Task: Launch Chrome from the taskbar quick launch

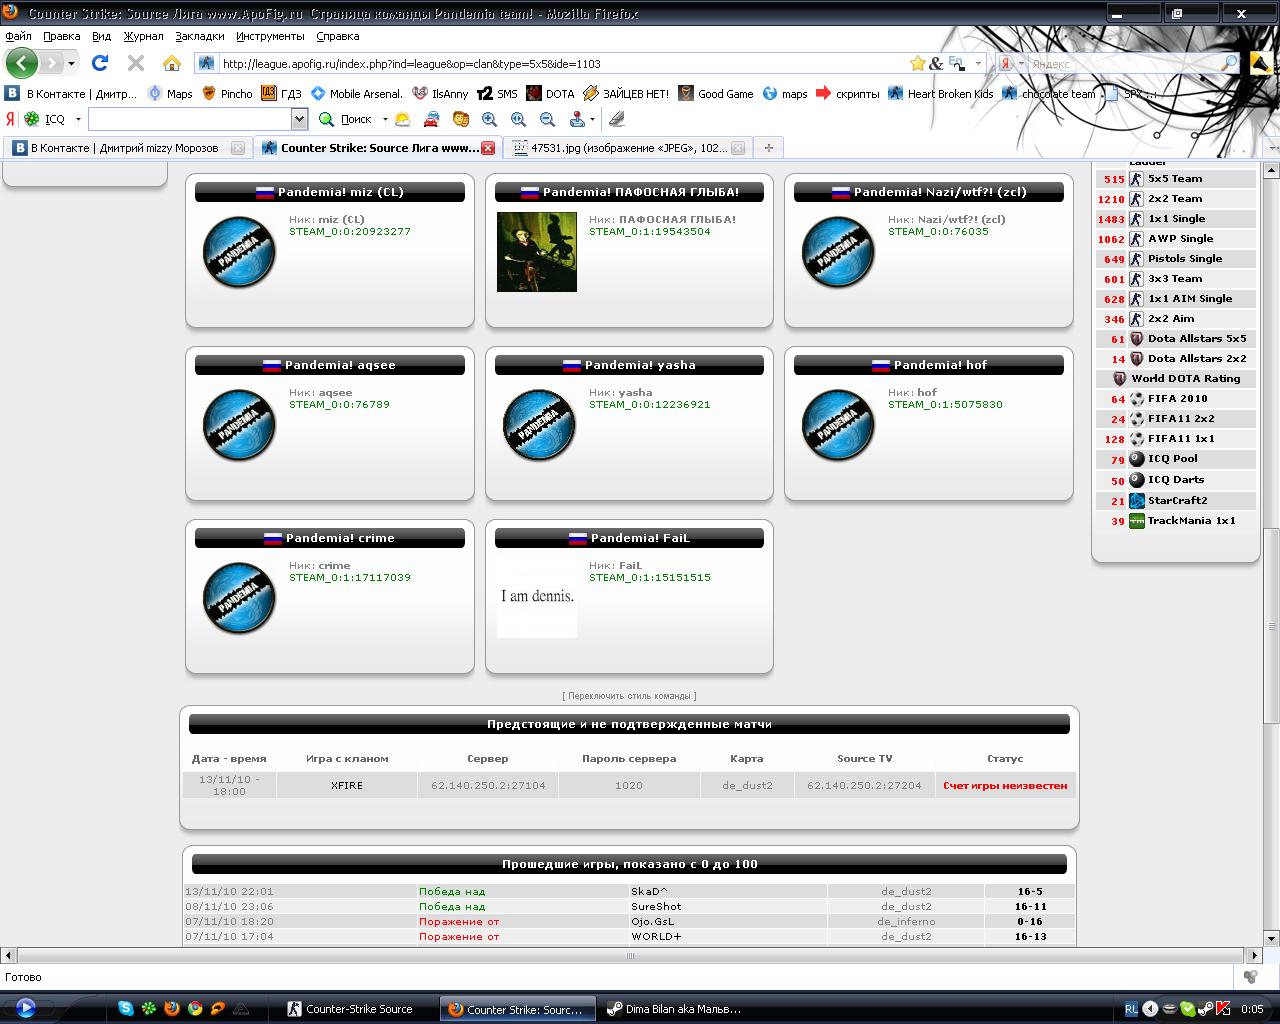Action: coord(194,1009)
